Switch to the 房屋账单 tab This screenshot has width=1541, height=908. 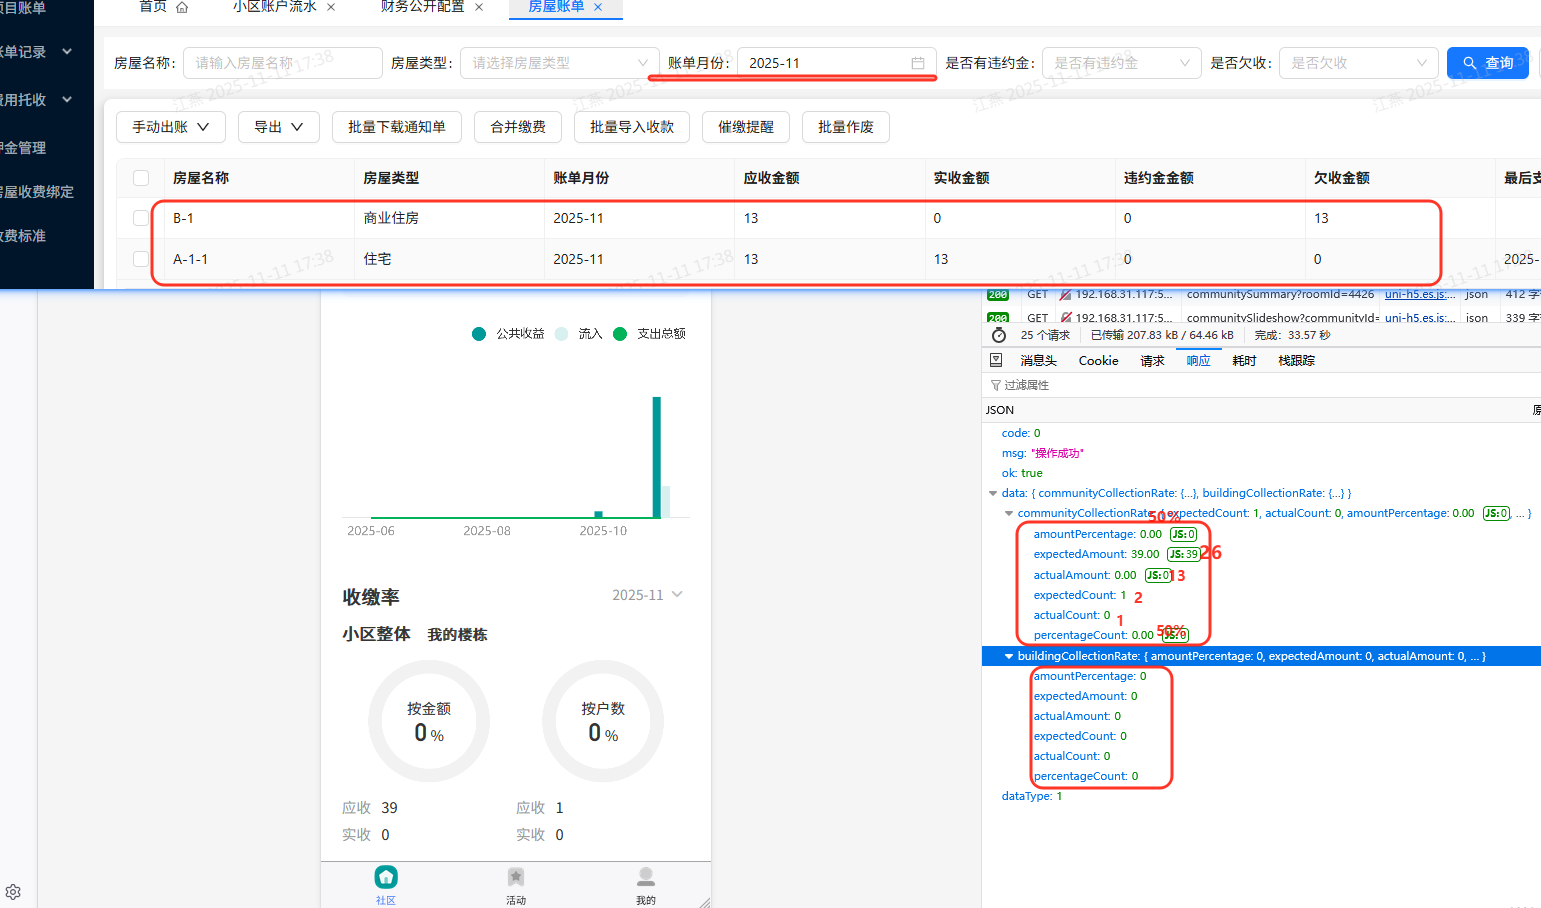point(557,6)
